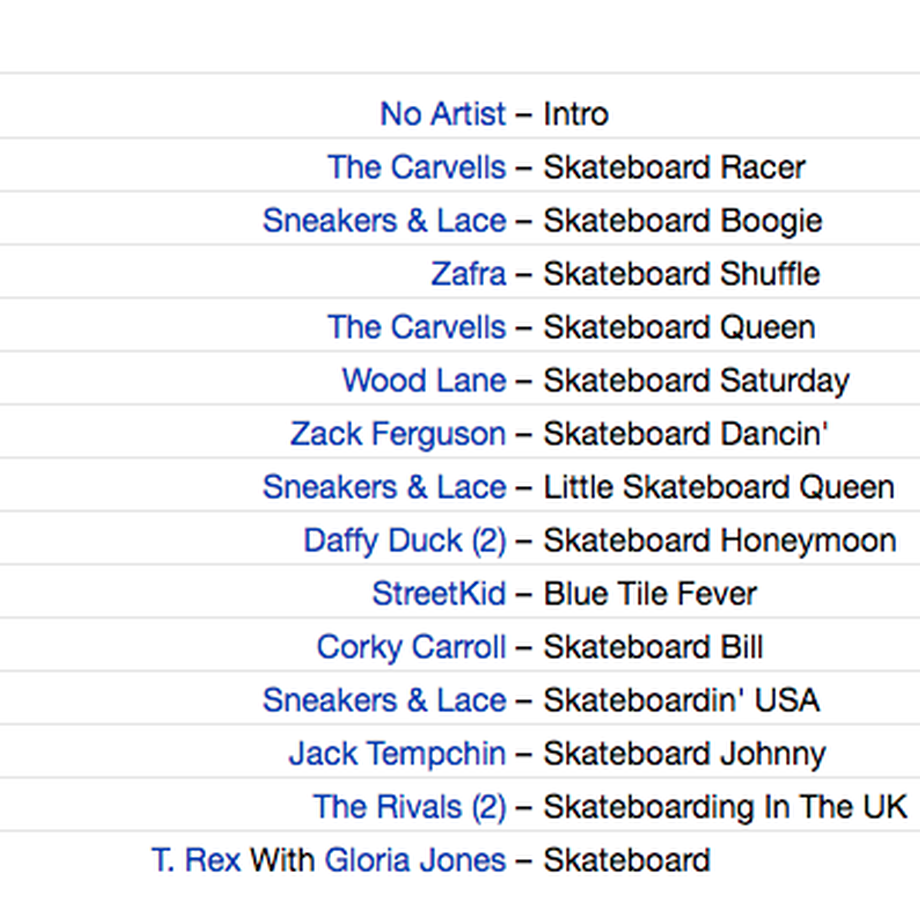
Task: Visit the Zack Ferguson artist page
Action: coord(398,434)
